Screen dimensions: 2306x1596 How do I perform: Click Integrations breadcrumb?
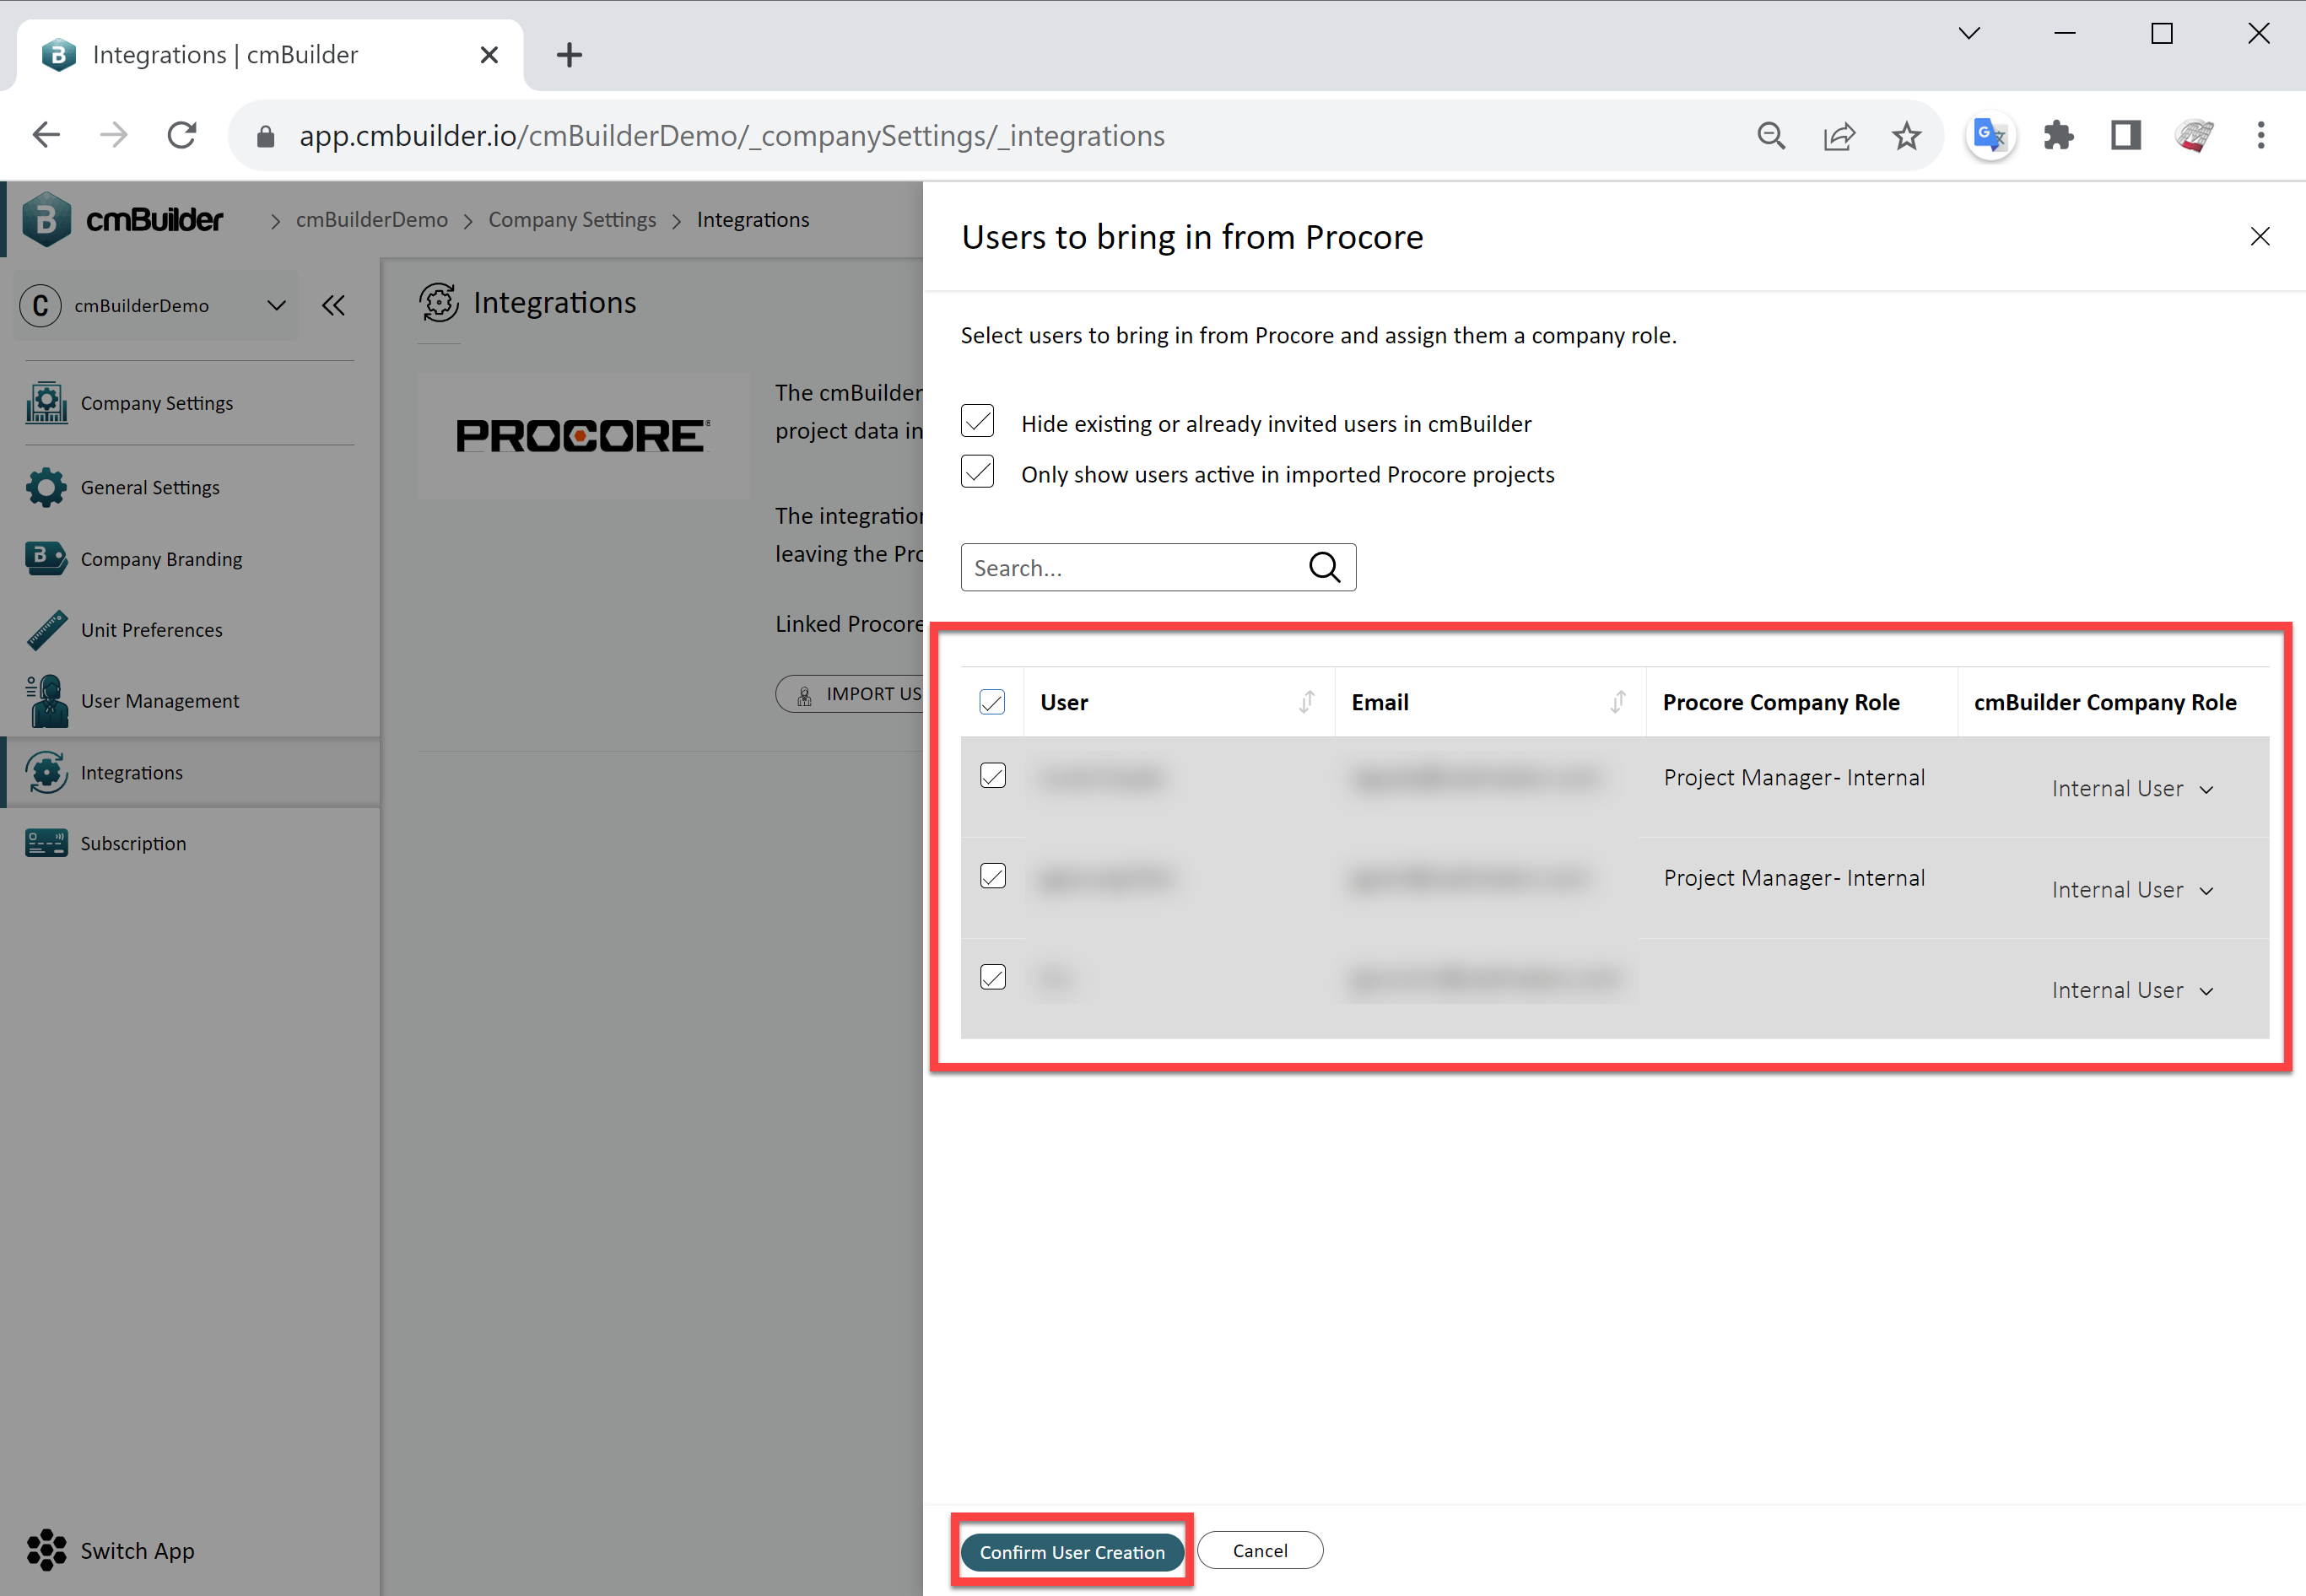tap(753, 219)
